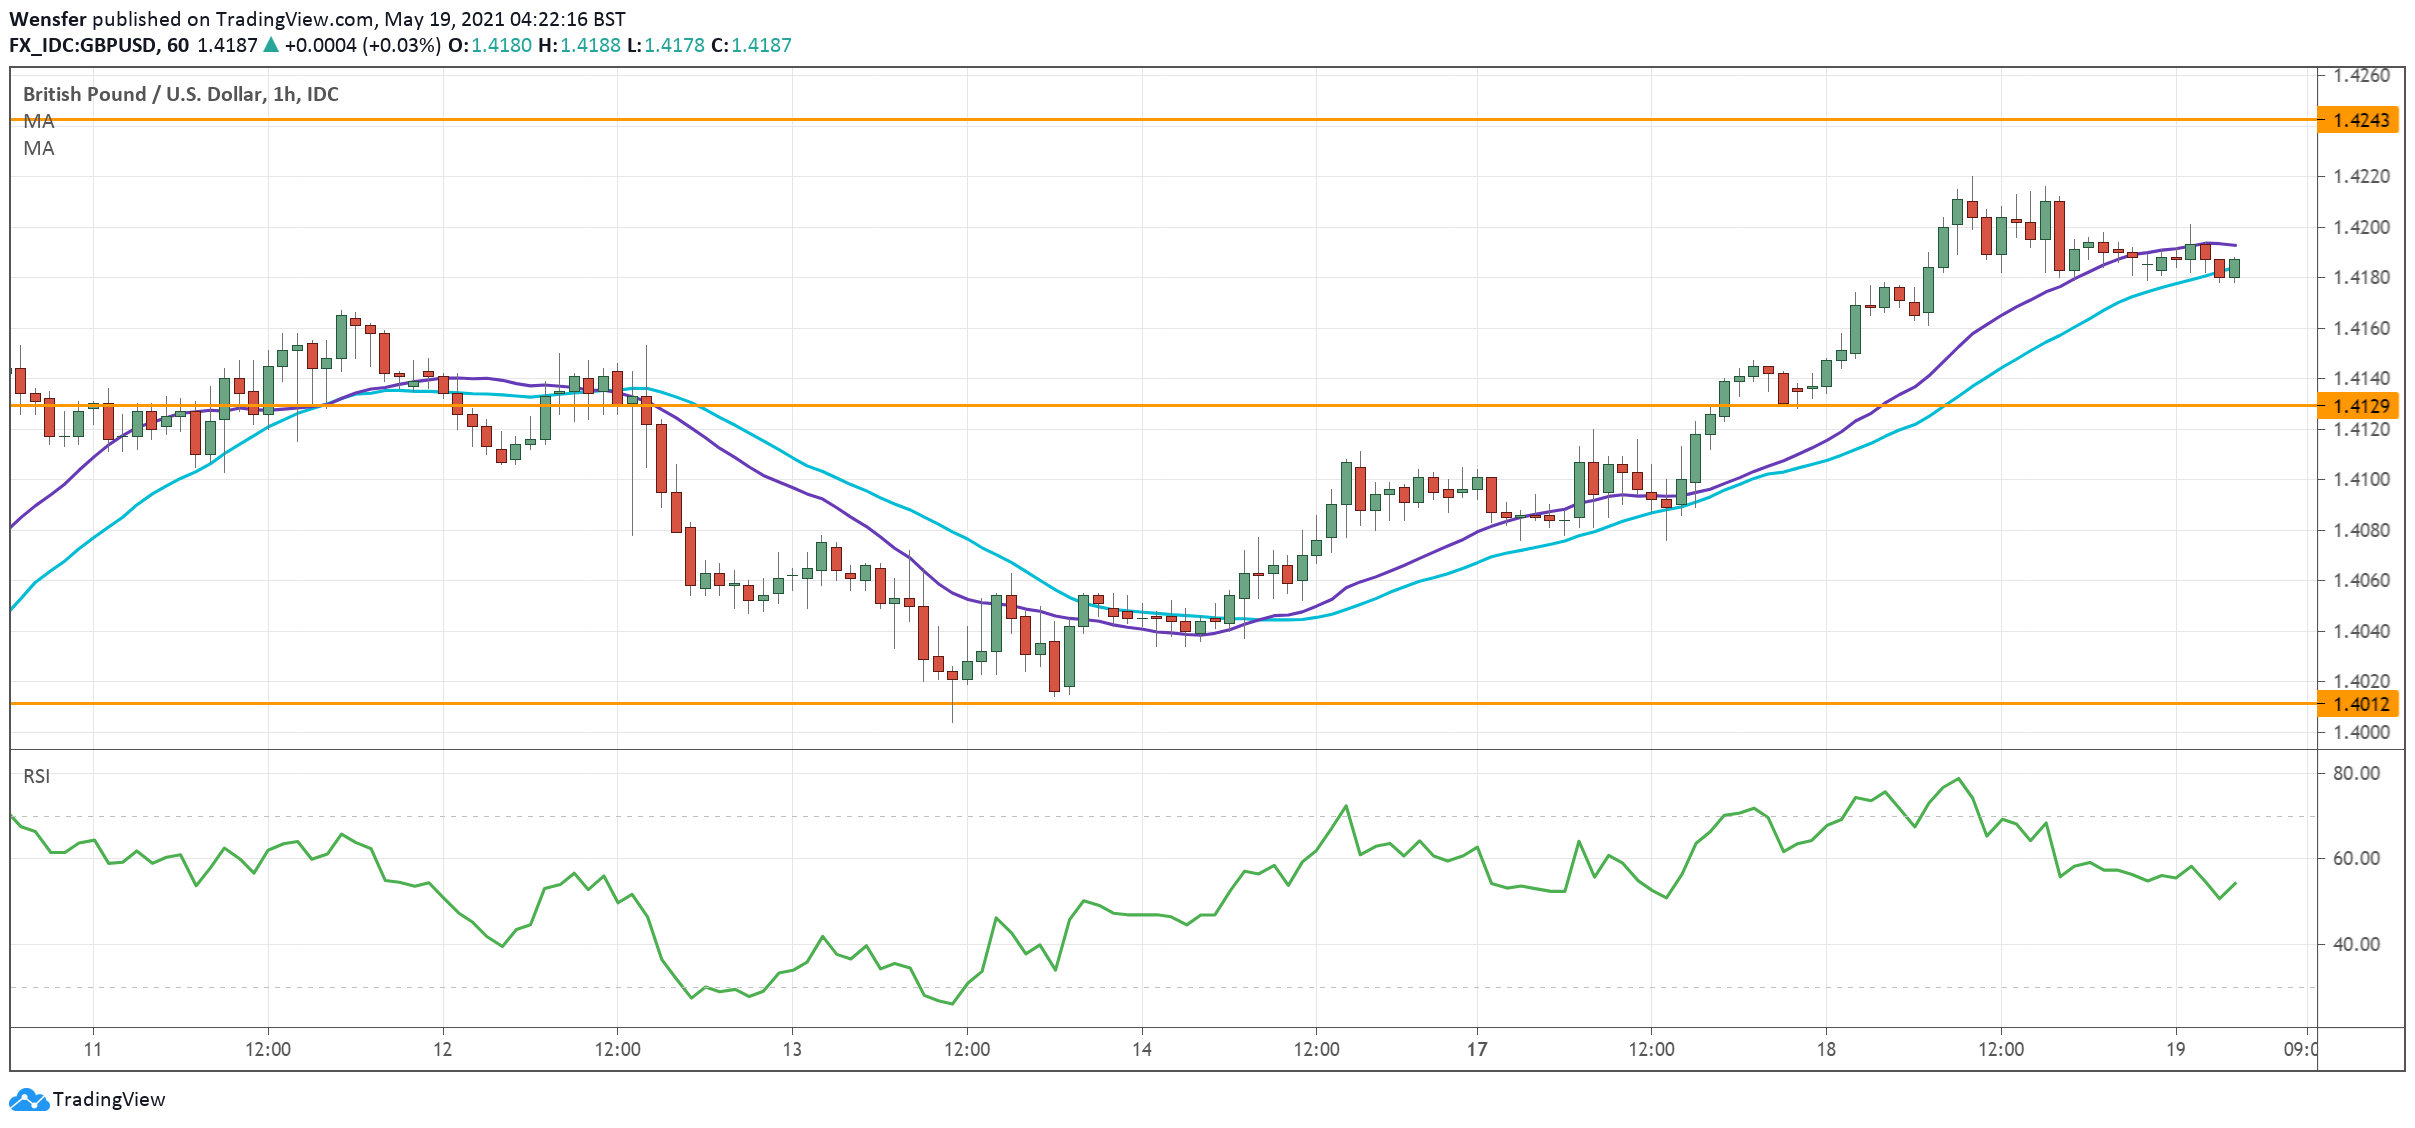Open the British Pound / U.S. Dollar chart title

[180, 94]
